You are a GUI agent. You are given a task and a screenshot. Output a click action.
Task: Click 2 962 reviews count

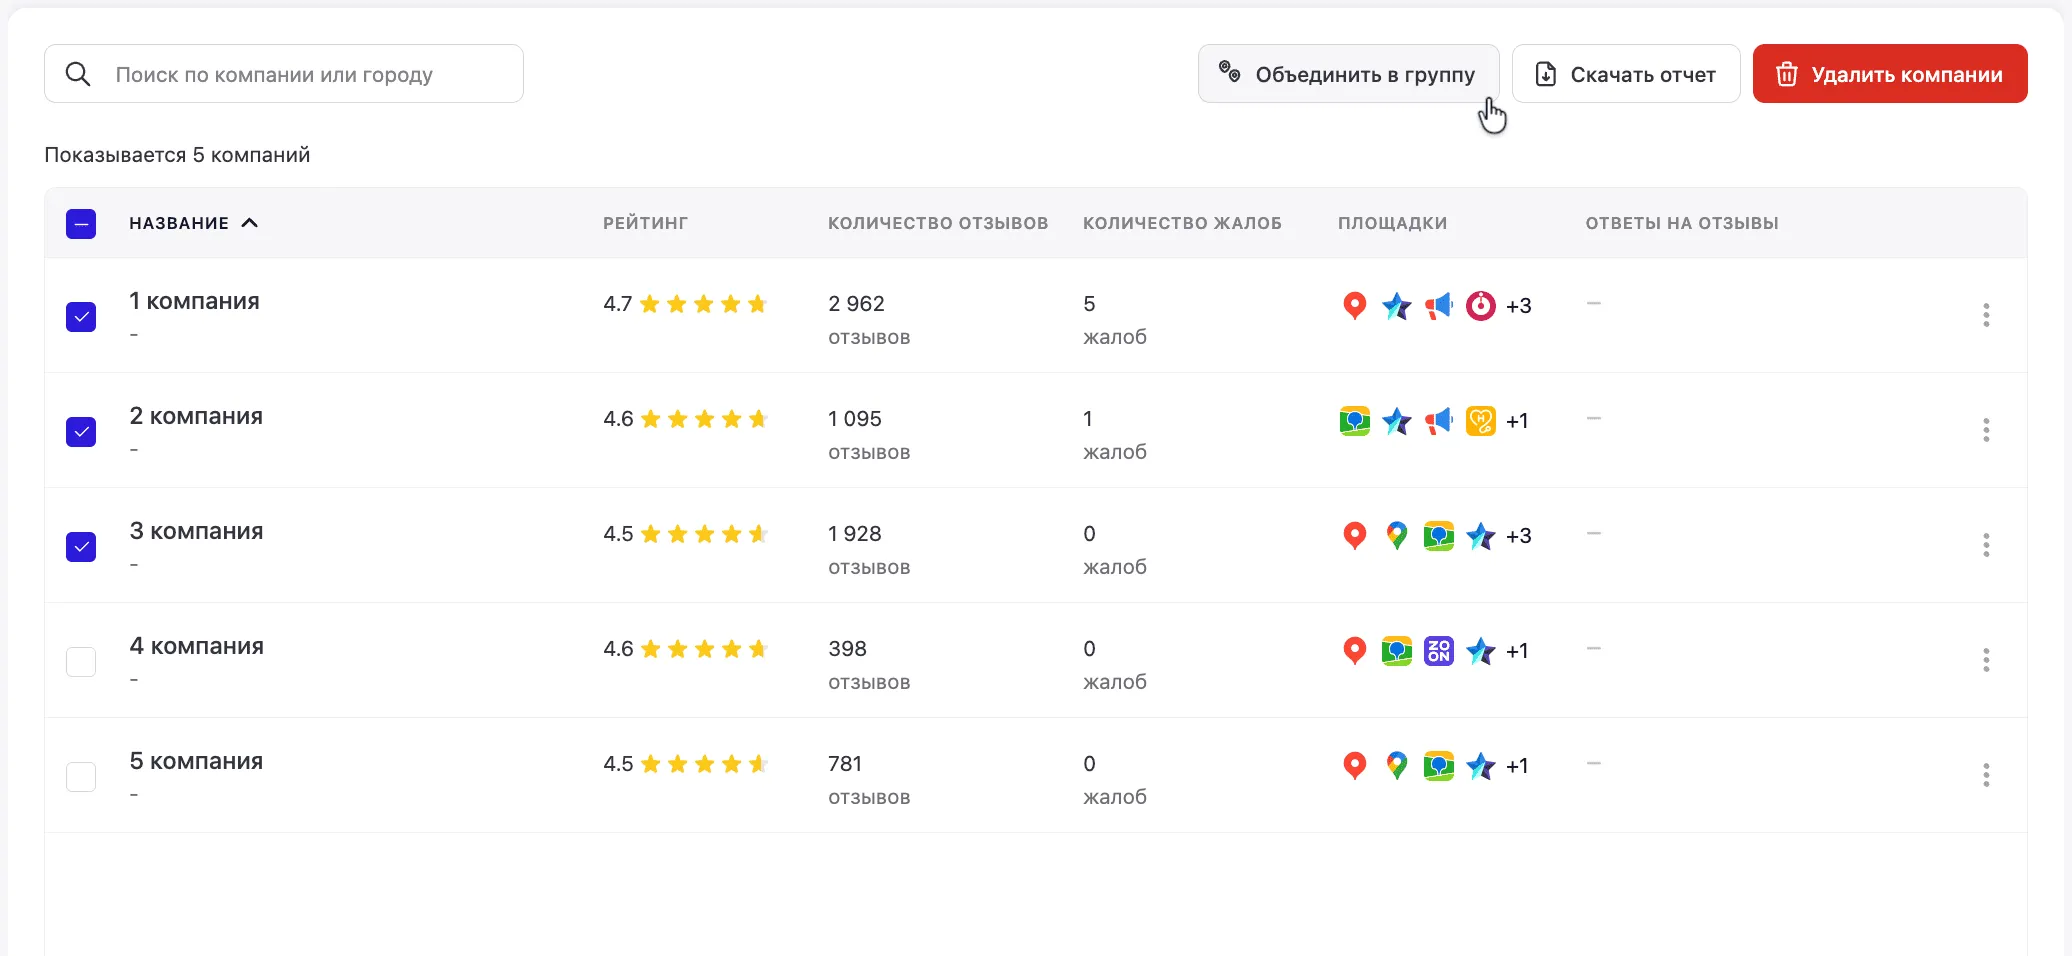click(856, 304)
